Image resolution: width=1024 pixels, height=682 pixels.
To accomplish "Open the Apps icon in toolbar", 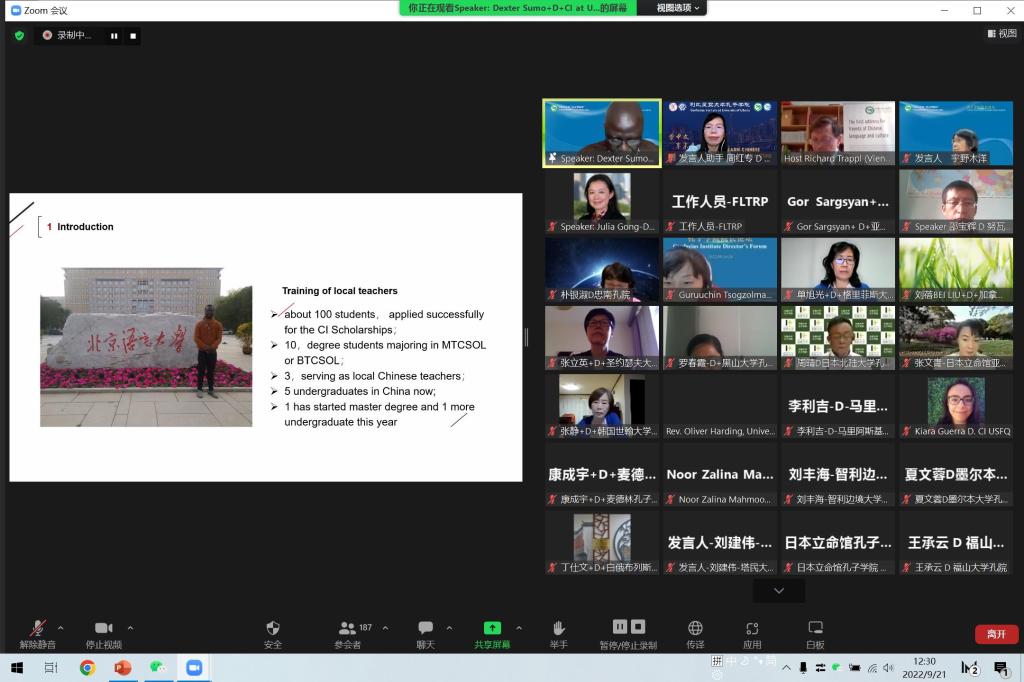I will [x=752, y=629].
